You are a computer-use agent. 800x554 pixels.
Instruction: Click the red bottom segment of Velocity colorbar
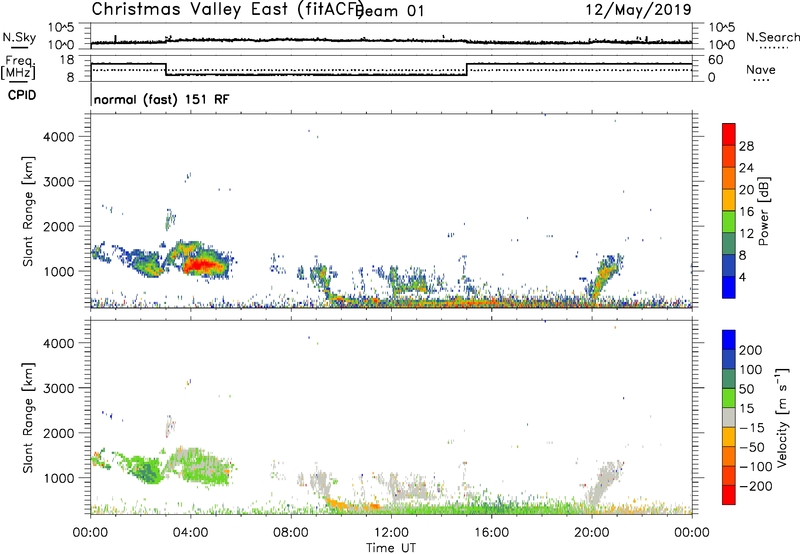pyautogui.click(x=729, y=495)
